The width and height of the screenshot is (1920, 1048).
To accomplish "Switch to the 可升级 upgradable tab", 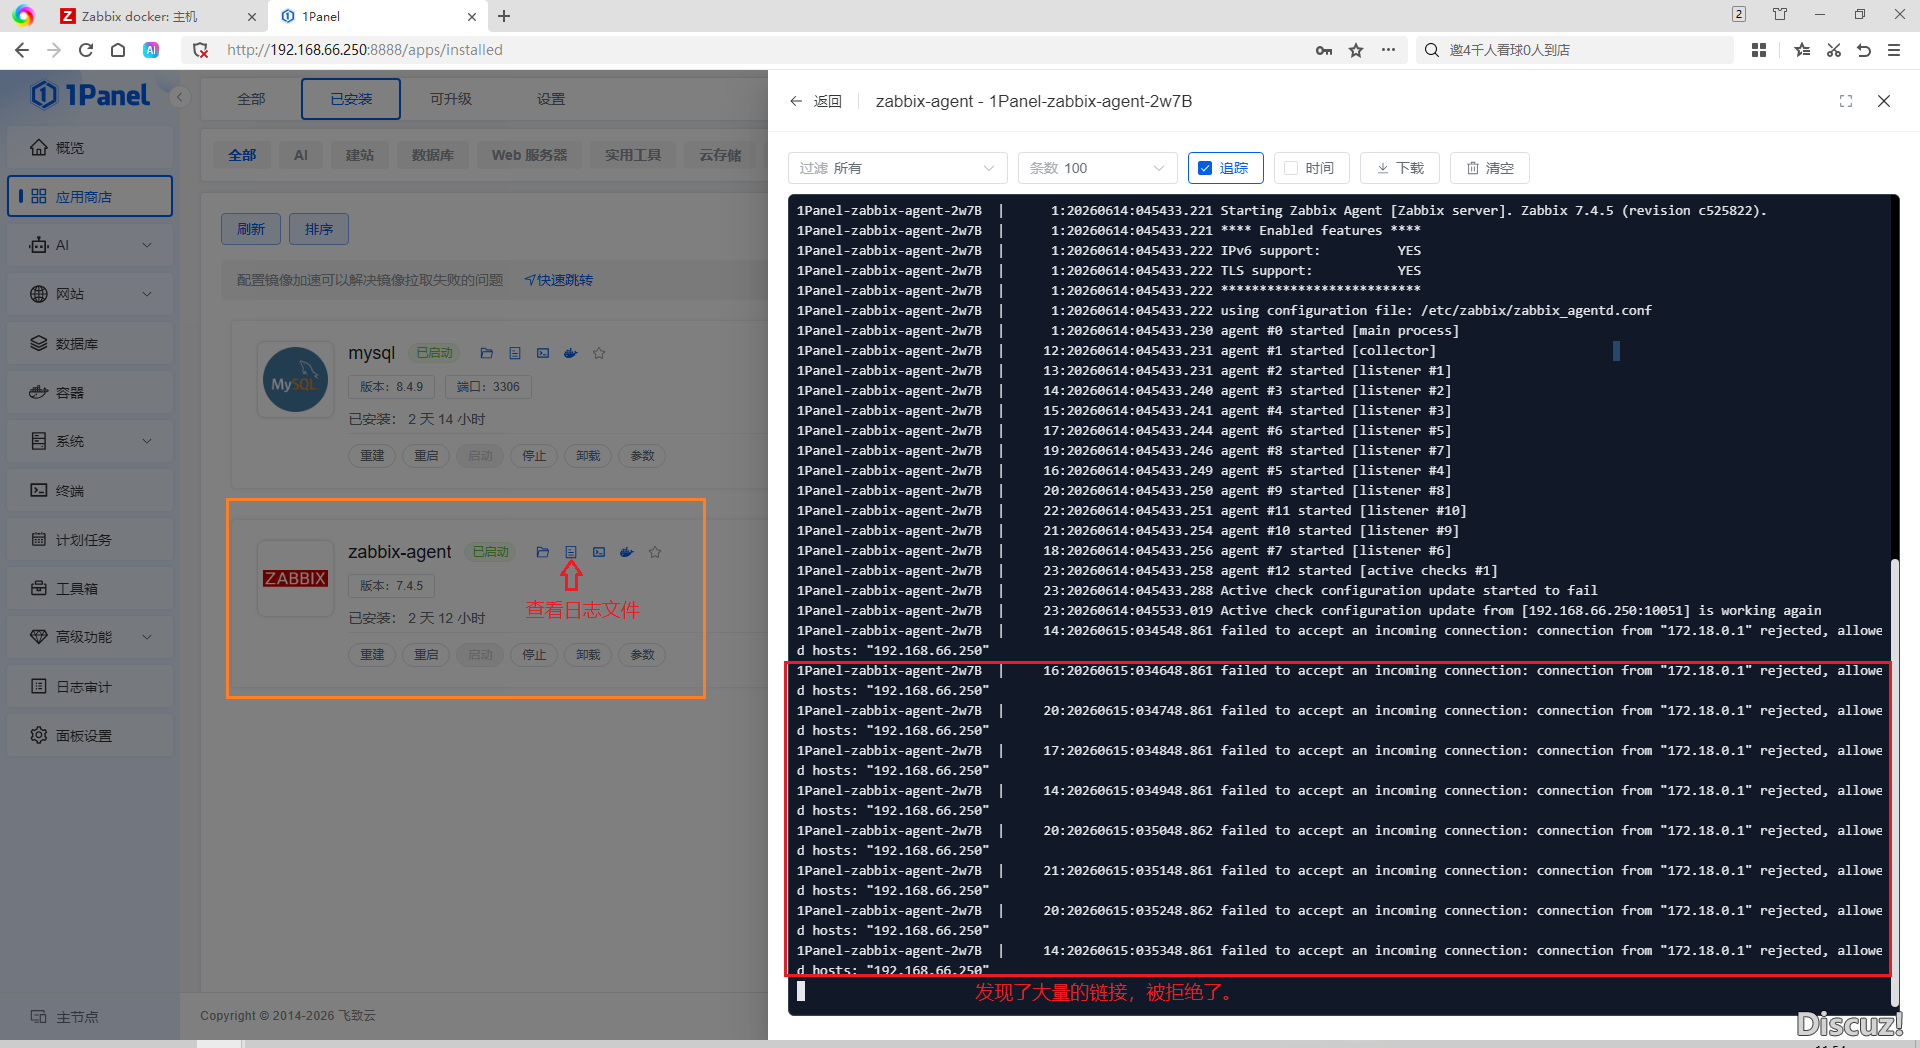I will [x=451, y=99].
